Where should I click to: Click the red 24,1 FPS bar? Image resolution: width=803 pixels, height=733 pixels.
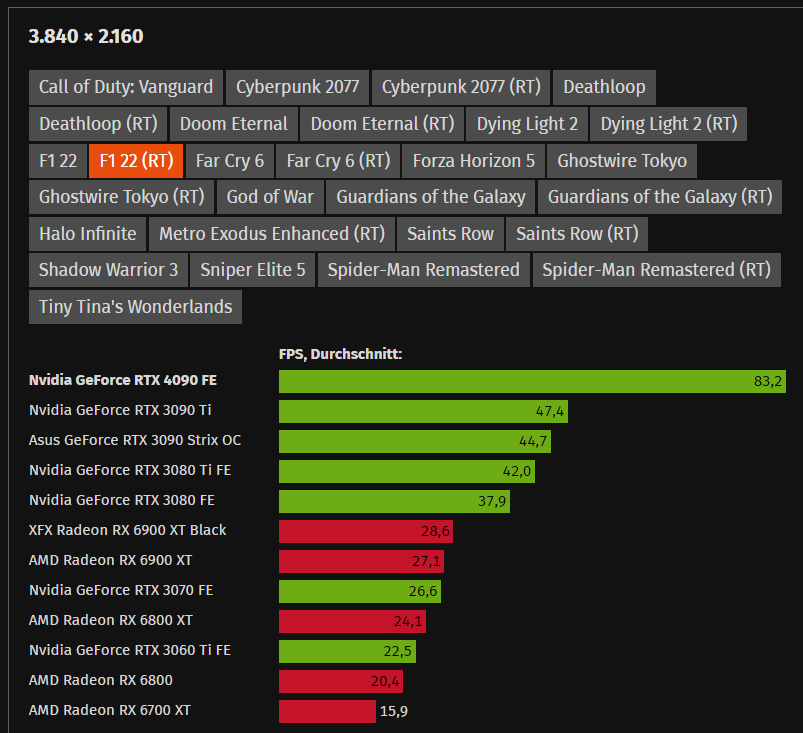click(x=352, y=621)
